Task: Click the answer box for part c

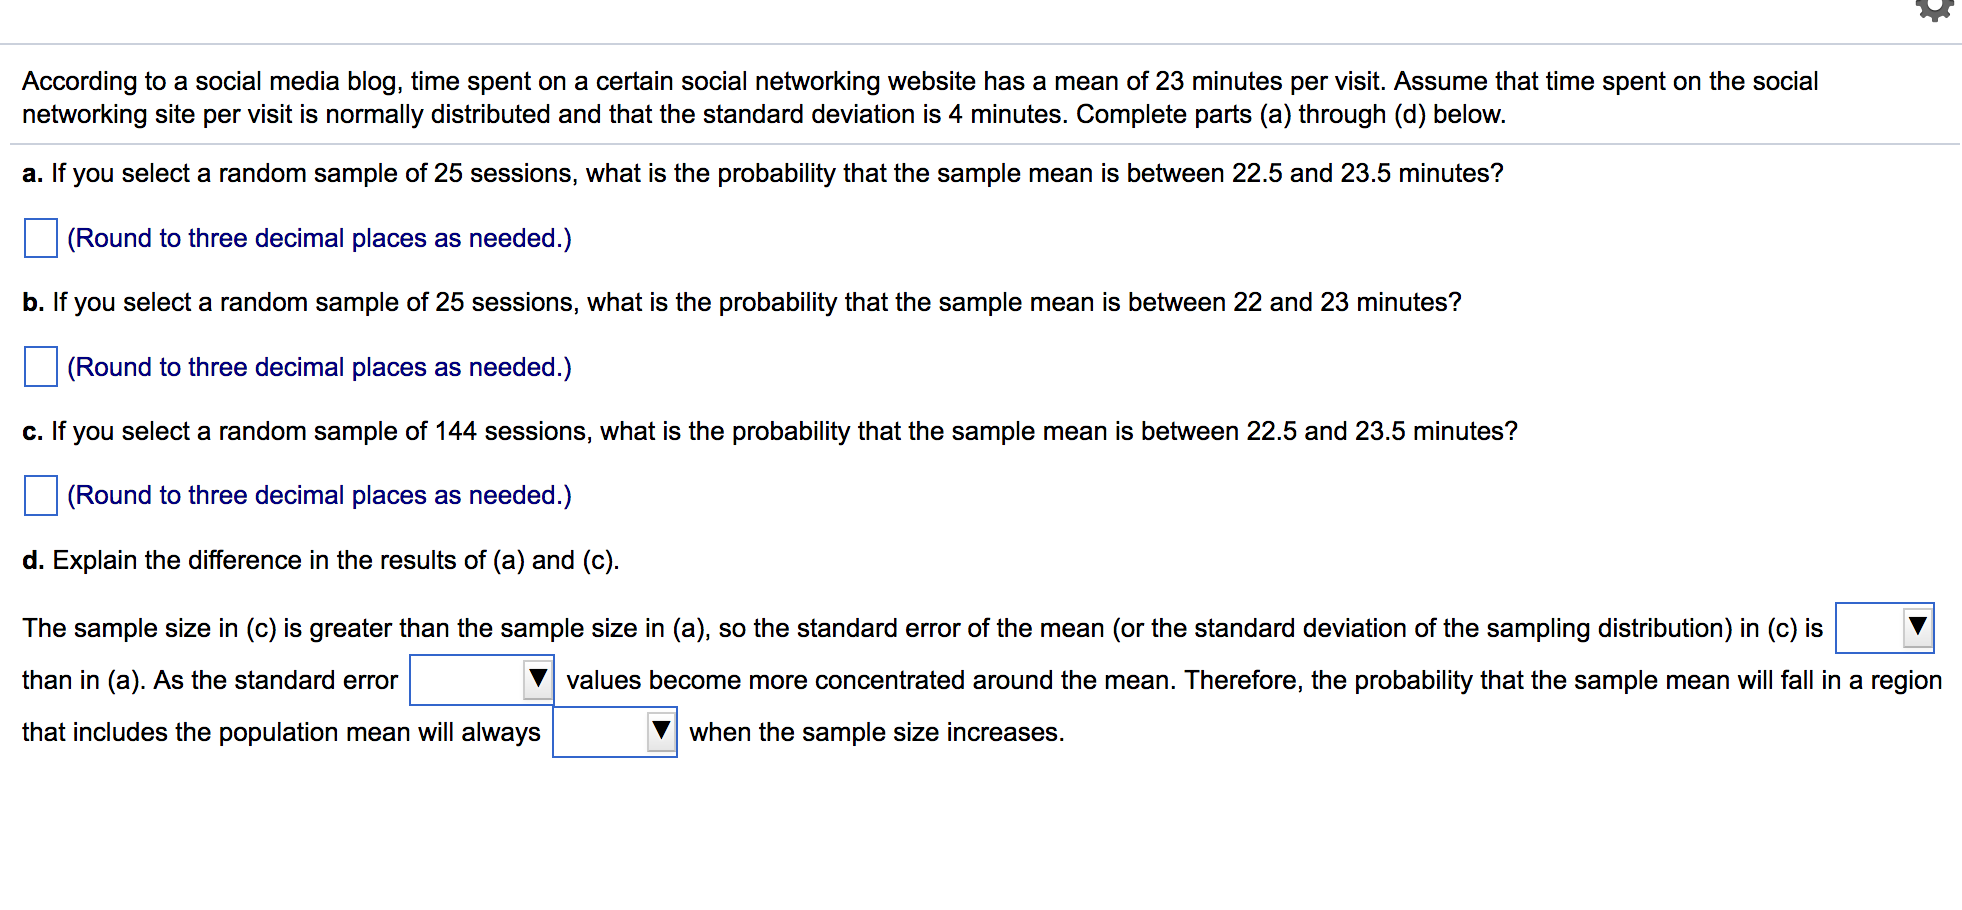Action: [x=41, y=495]
